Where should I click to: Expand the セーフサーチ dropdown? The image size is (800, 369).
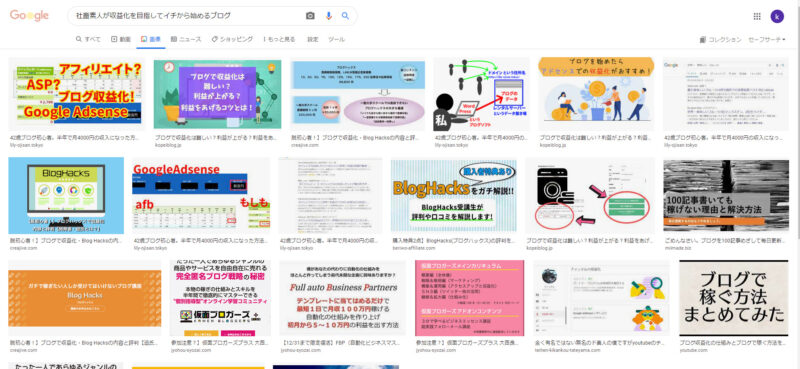tap(767, 39)
